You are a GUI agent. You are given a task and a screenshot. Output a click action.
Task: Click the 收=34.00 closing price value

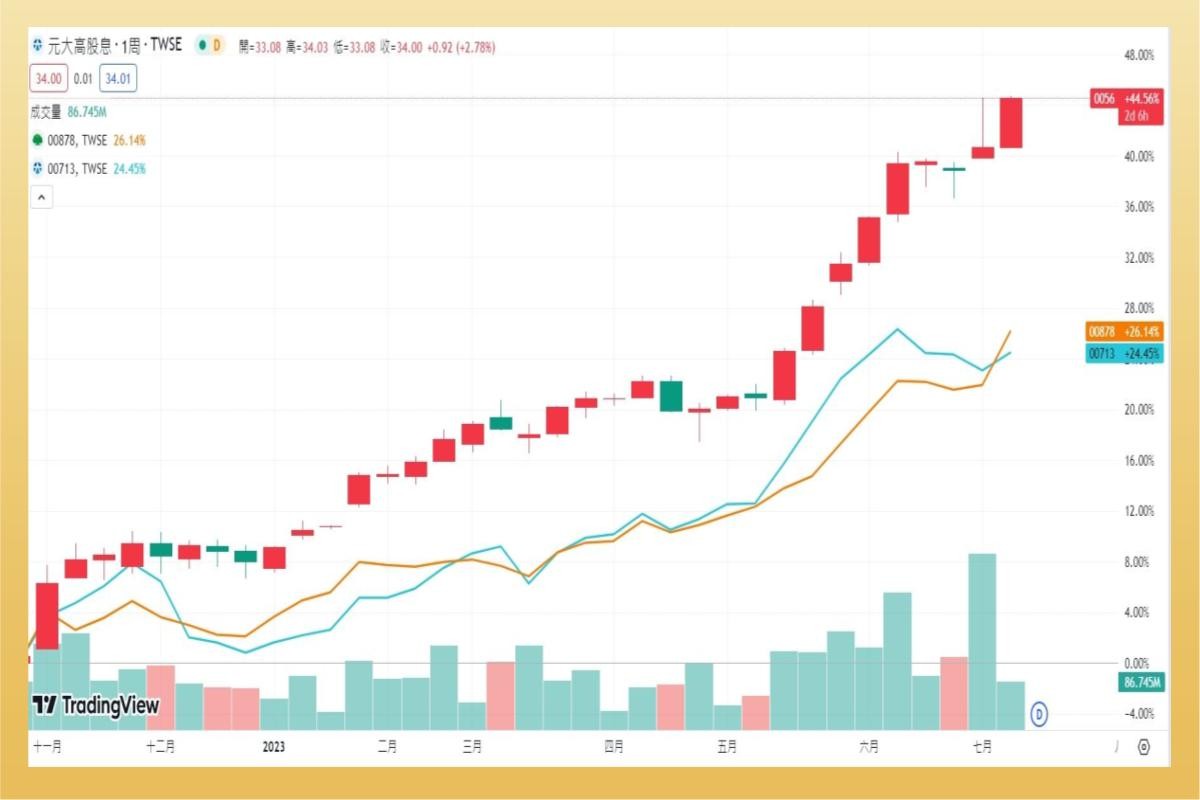point(402,46)
